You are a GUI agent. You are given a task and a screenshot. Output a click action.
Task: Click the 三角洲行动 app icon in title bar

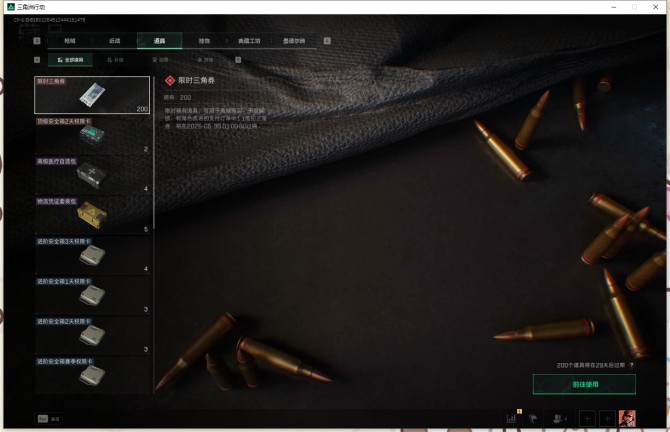click(x=11, y=7)
